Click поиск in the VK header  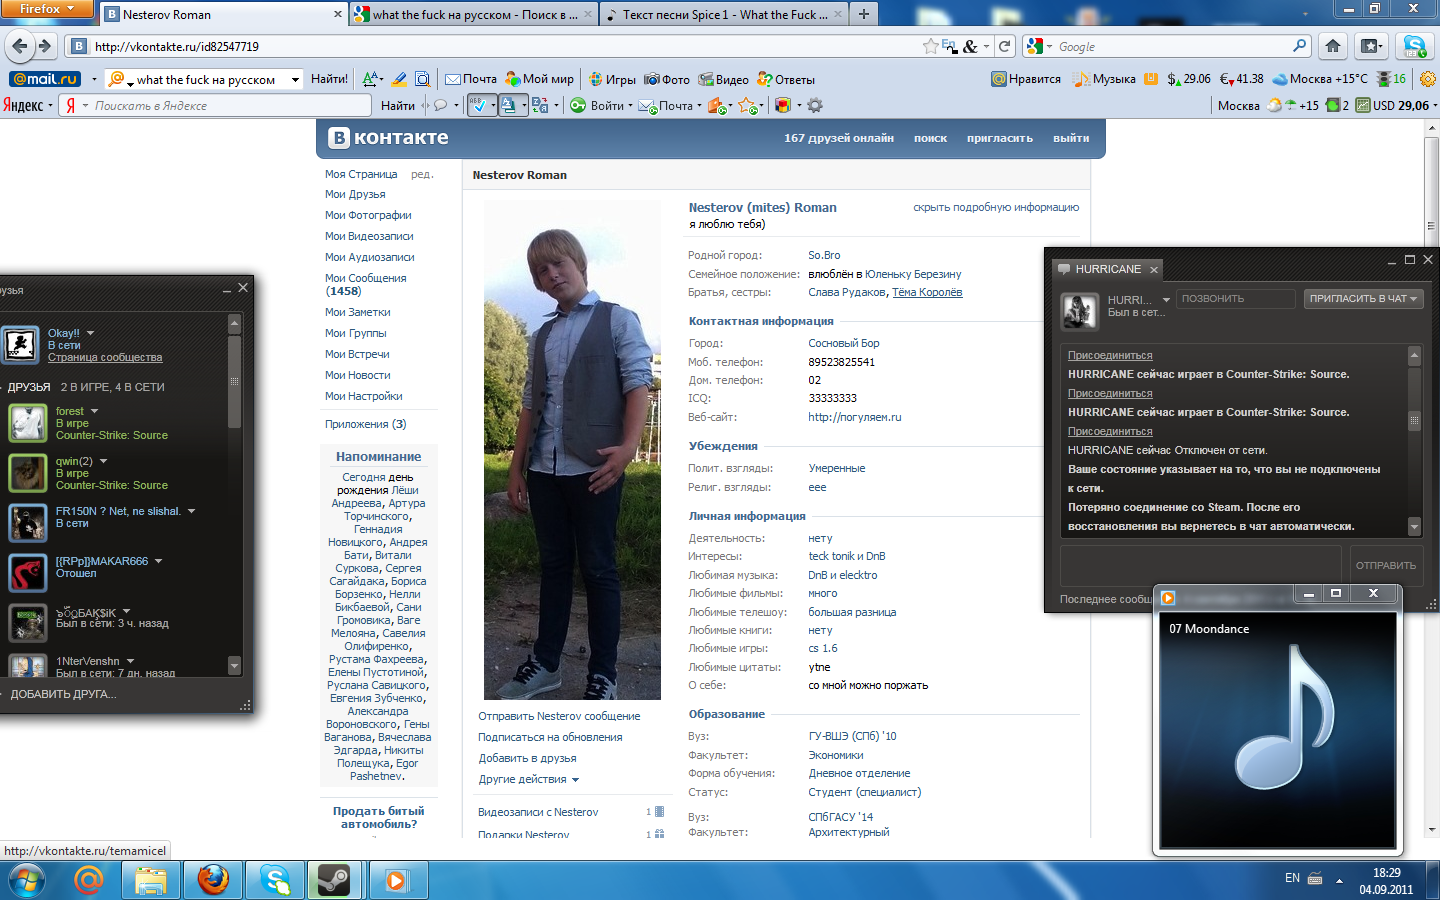tap(930, 138)
